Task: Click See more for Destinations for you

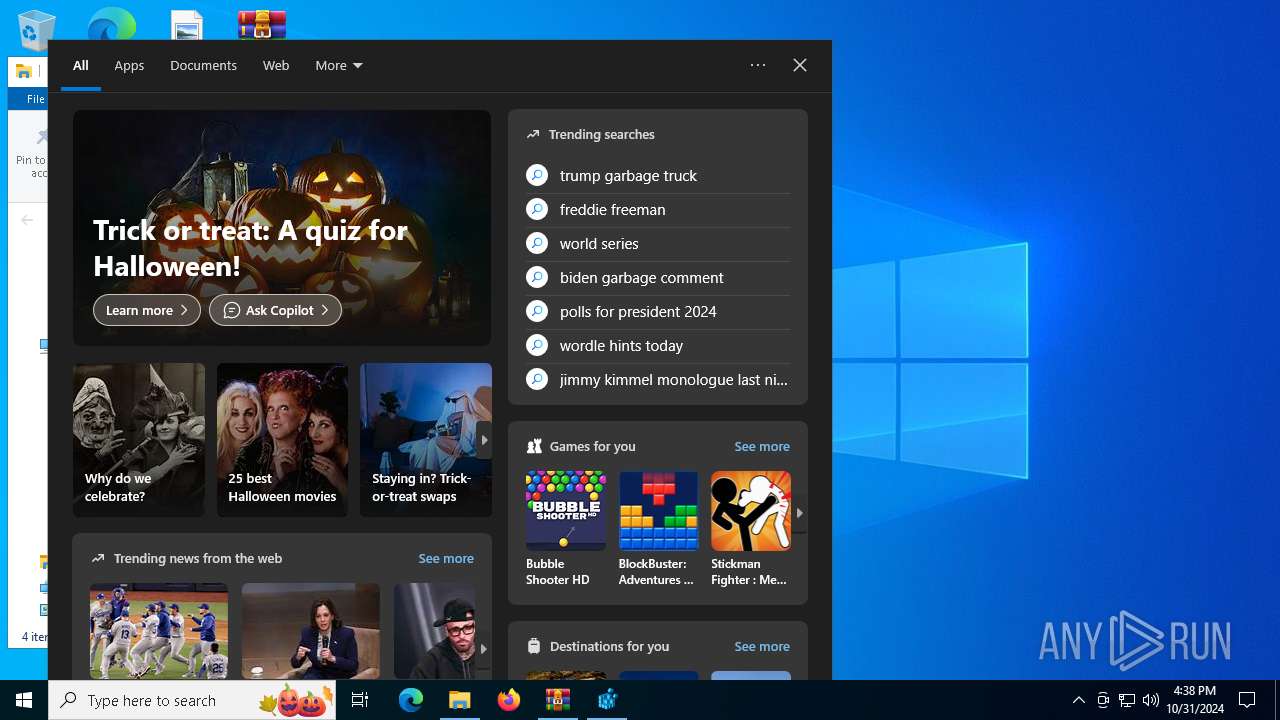Action: (762, 646)
